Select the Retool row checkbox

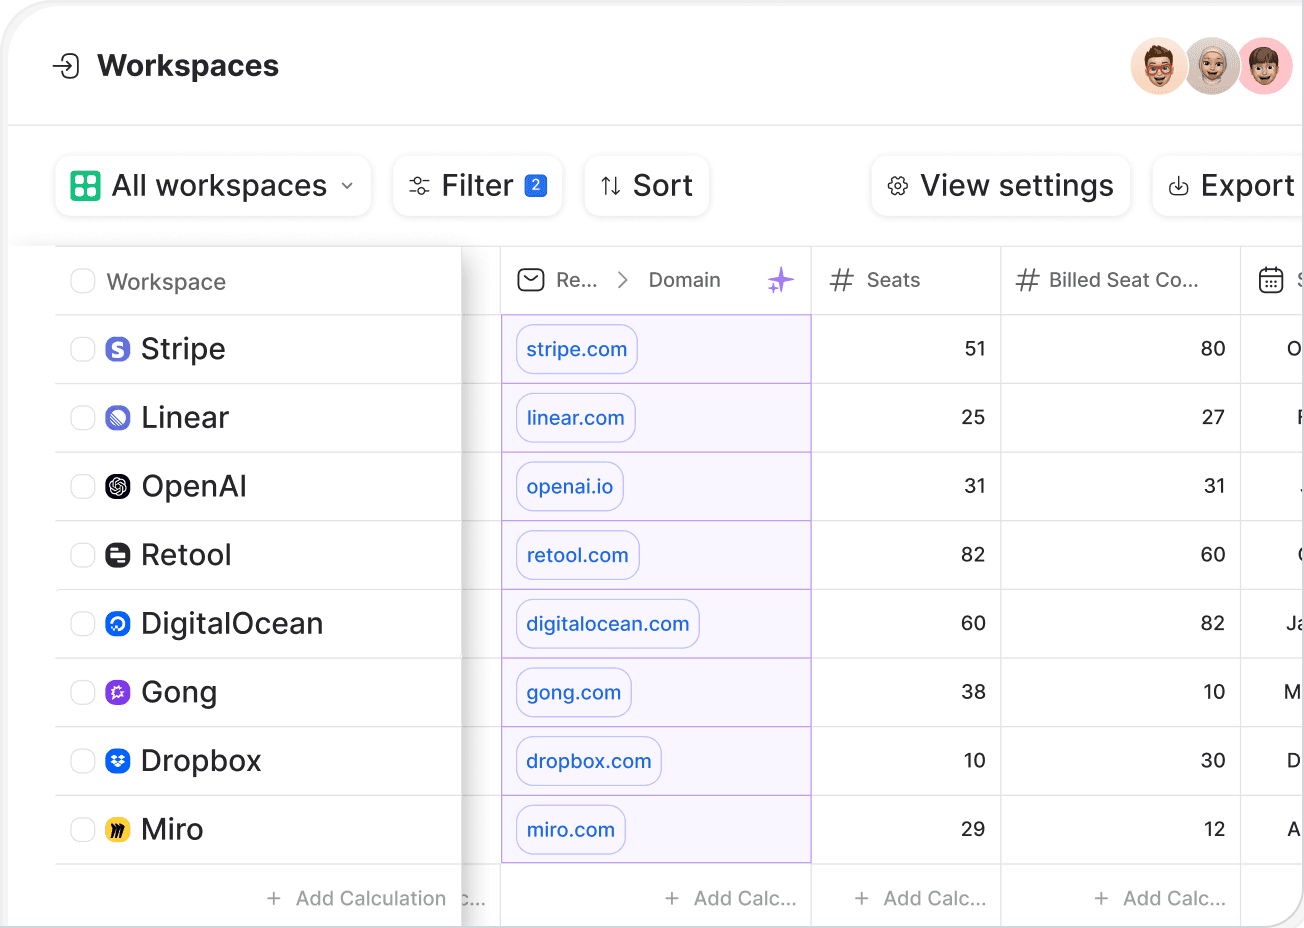pyautogui.click(x=83, y=555)
